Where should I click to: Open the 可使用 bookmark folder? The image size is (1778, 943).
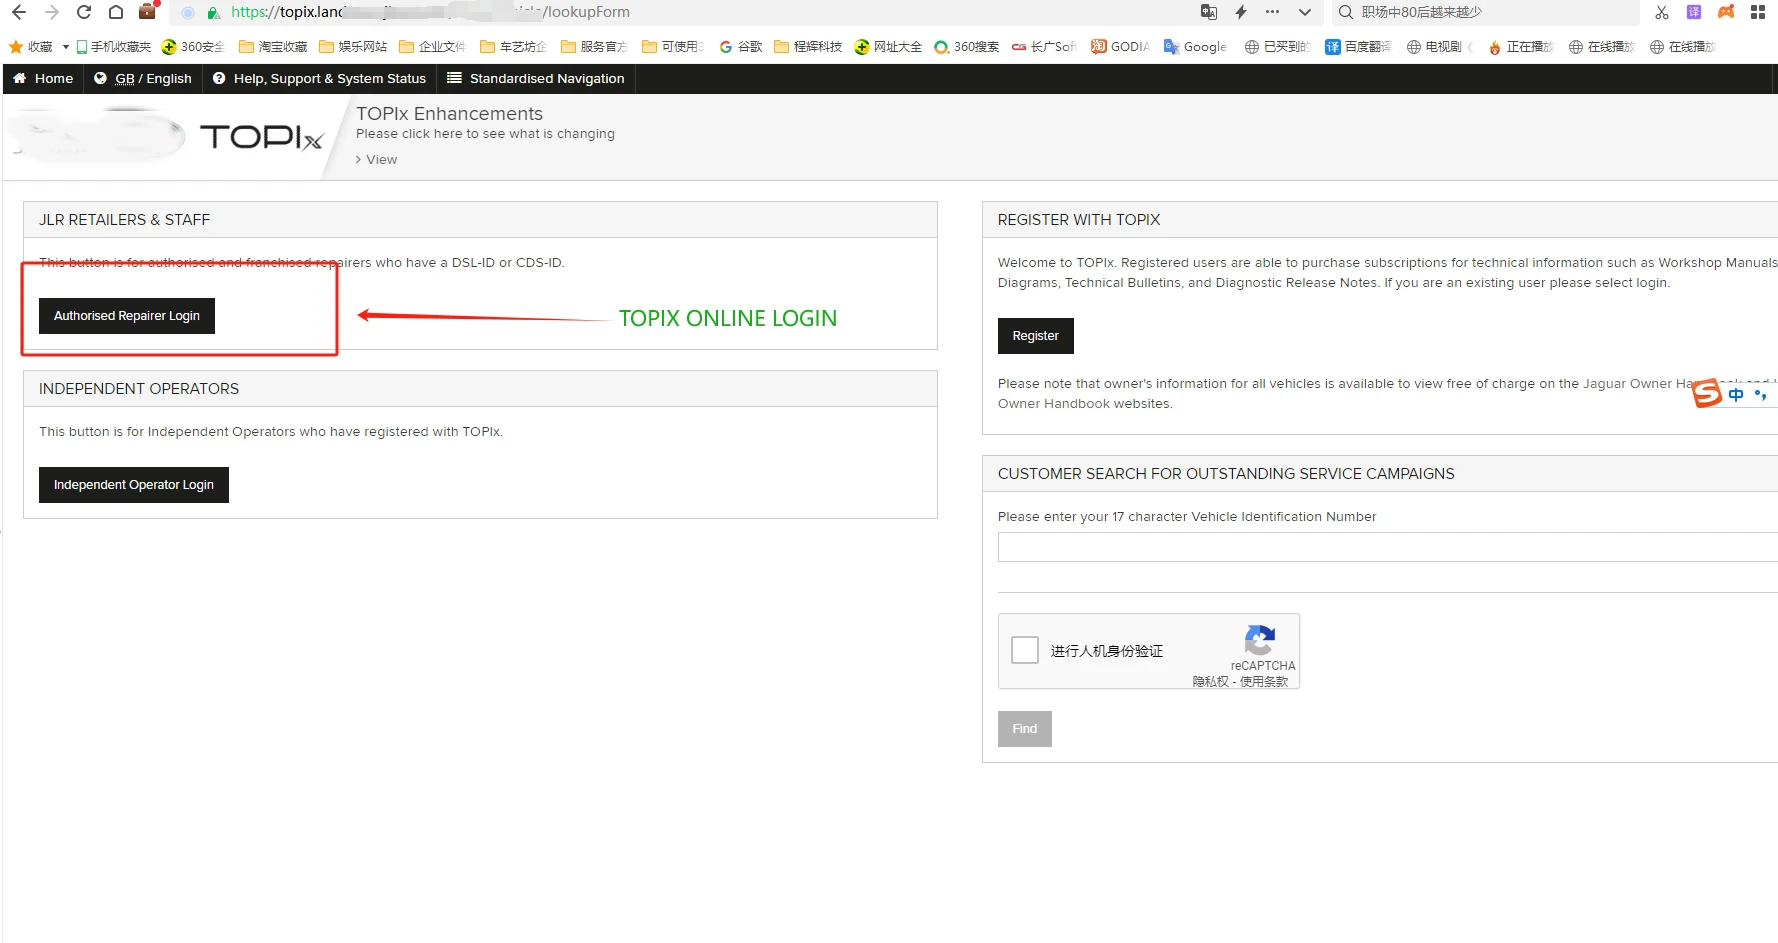coord(674,47)
